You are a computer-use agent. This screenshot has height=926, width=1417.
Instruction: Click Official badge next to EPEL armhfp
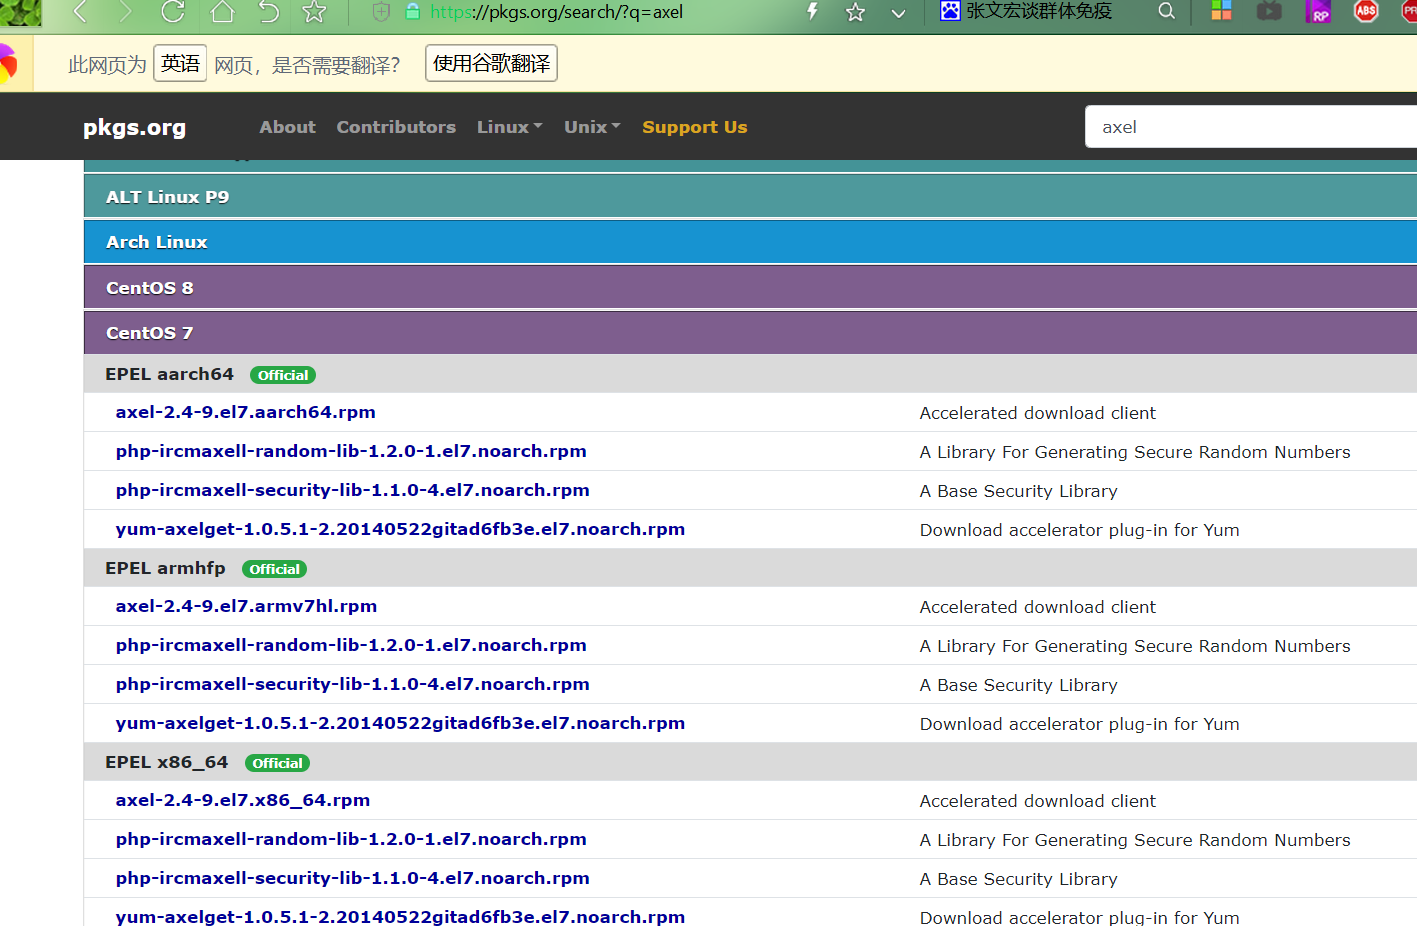[x=274, y=569]
